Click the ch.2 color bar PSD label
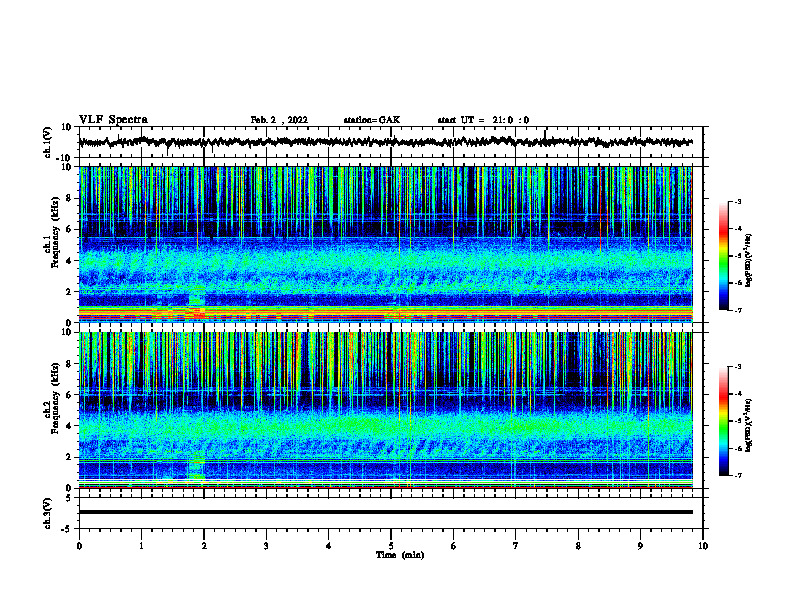The image size is (792, 612). 749,426
